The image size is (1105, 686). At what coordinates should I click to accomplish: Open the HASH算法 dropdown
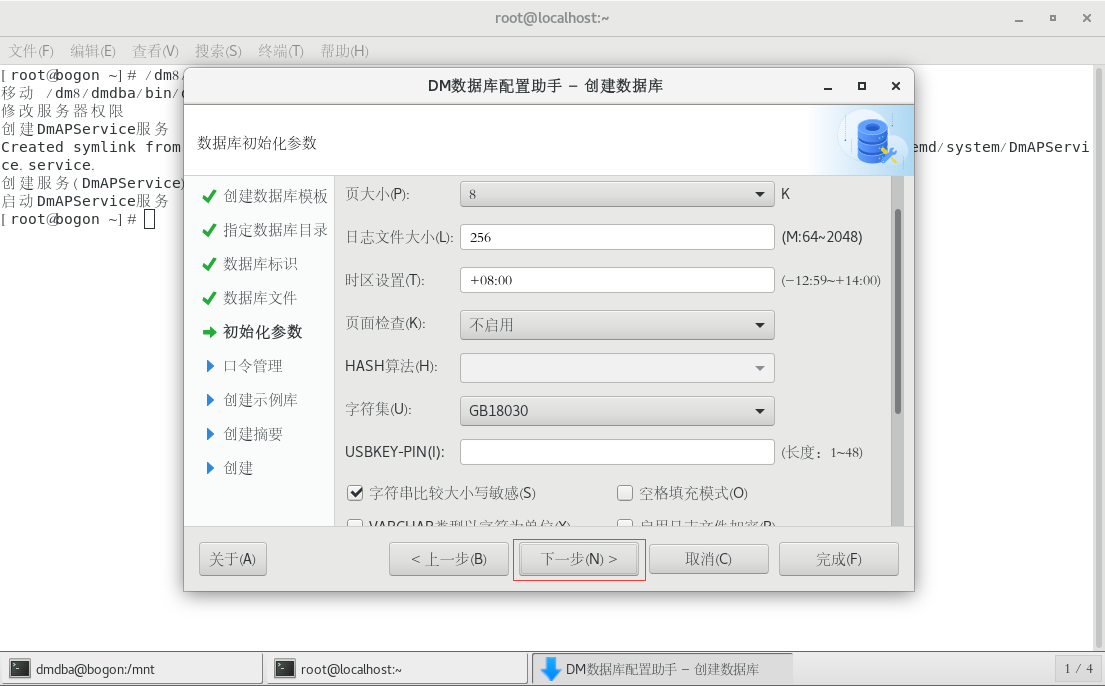[617, 368]
